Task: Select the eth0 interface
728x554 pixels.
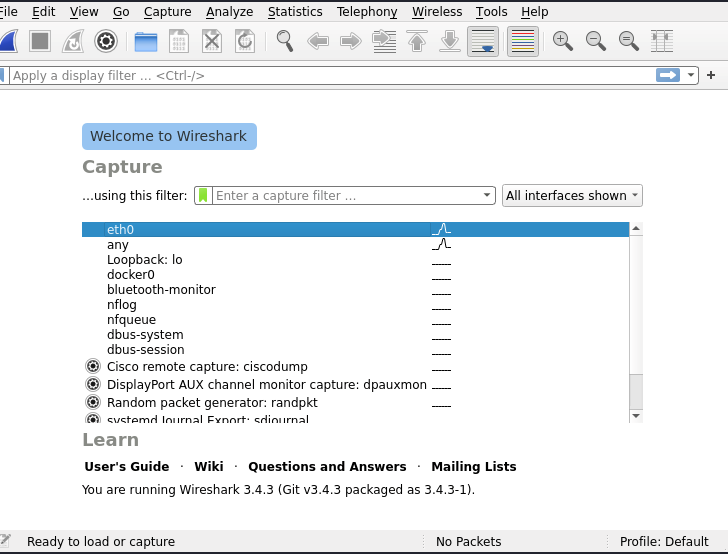Action: [x=356, y=229]
